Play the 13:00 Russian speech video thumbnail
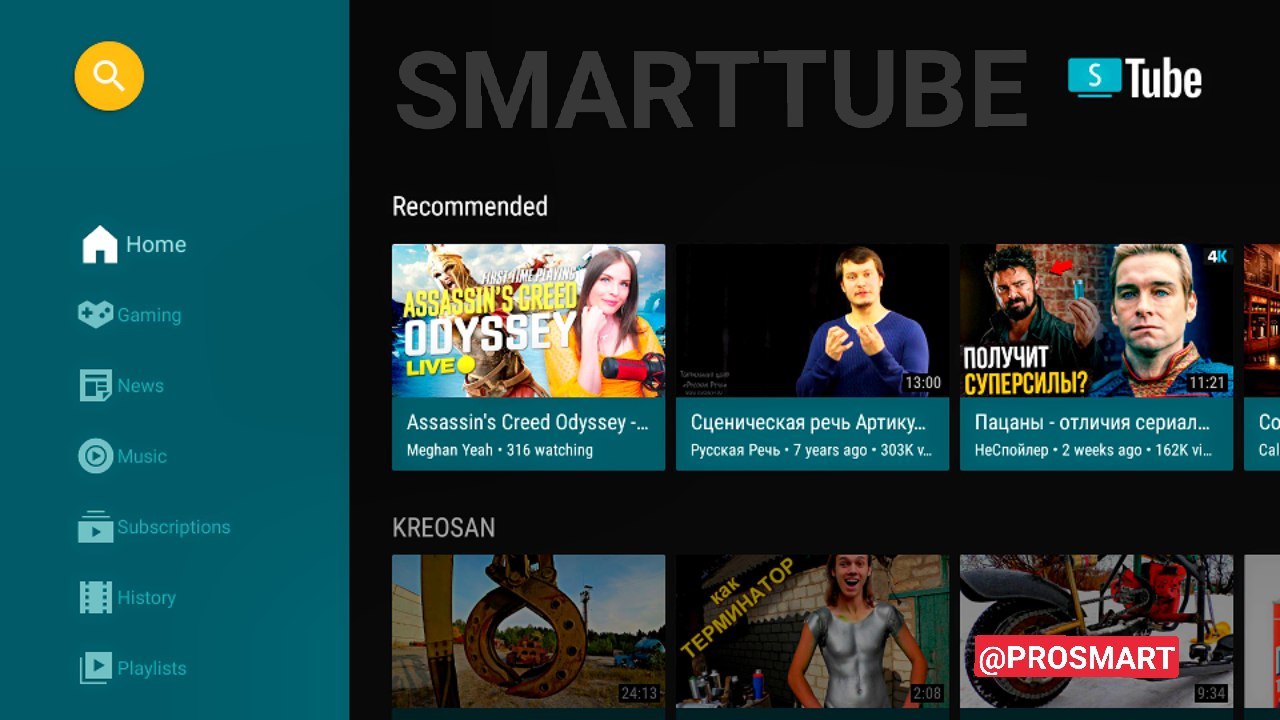This screenshot has width=1280, height=720. point(812,320)
